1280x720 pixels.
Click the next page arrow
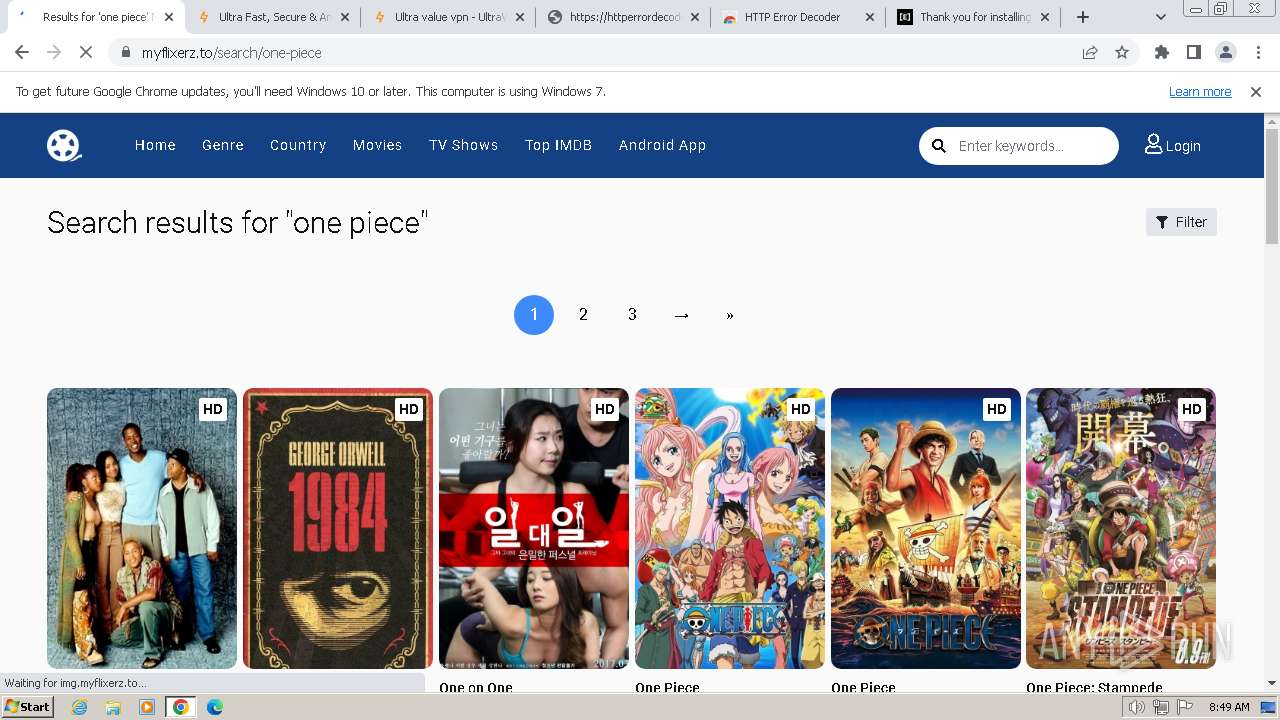pyautogui.click(x=681, y=315)
